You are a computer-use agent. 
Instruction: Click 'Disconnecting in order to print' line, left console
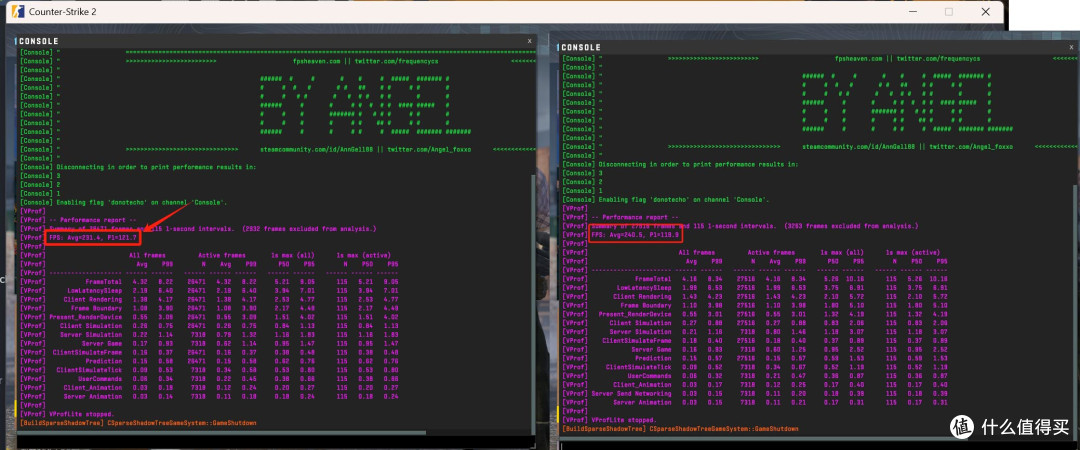coord(138,167)
